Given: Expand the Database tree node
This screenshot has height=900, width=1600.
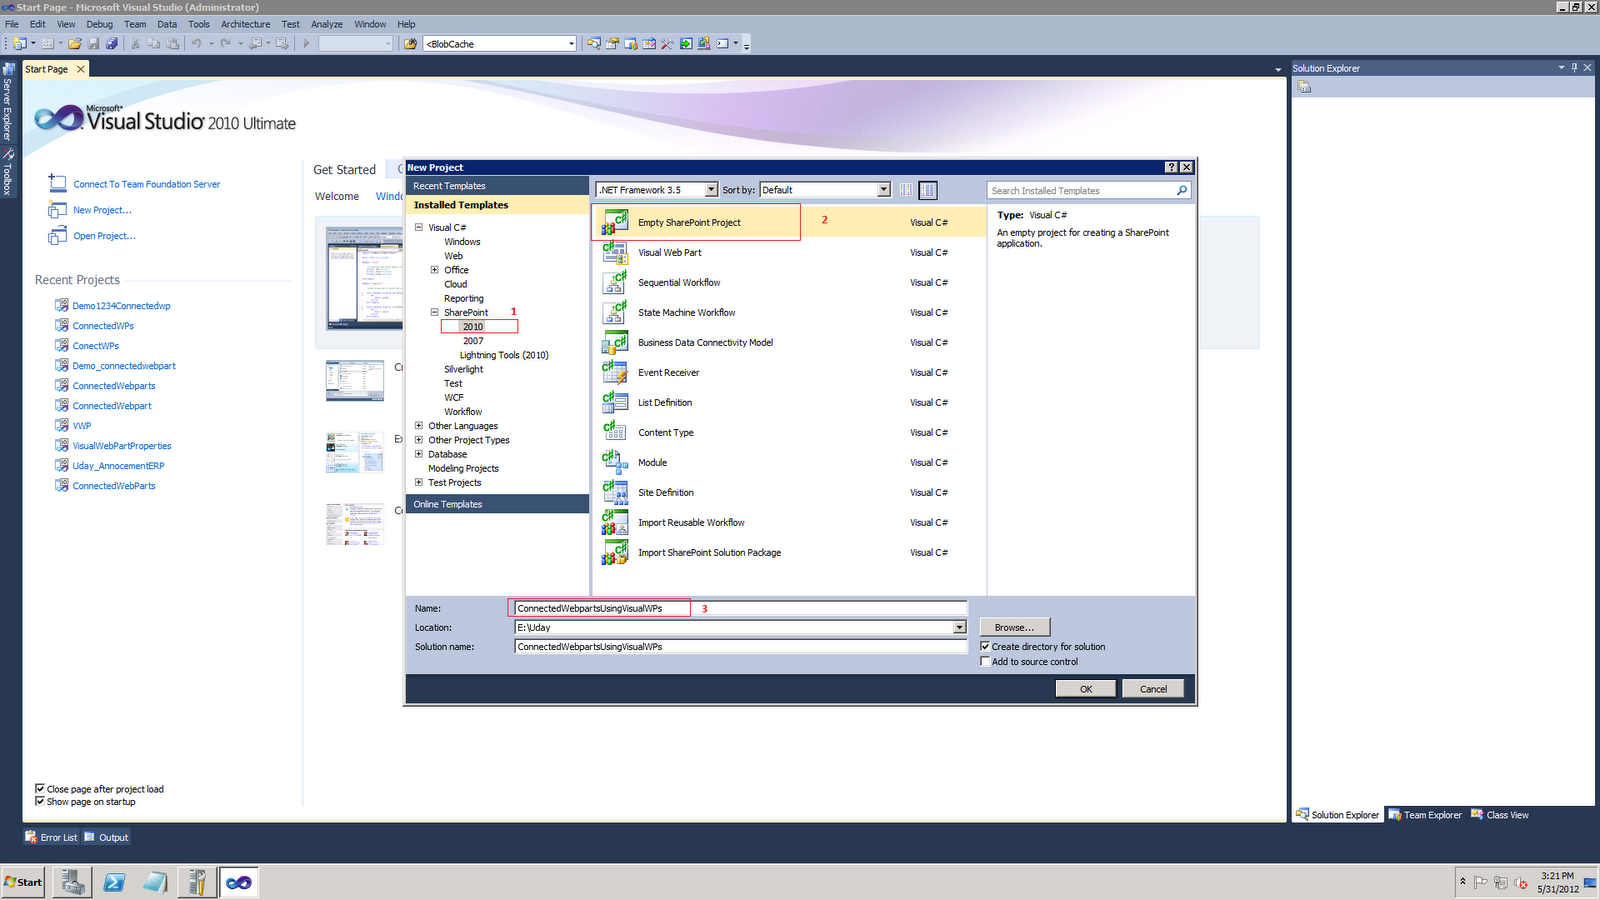Looking at the screenshot, I should tap(419, 454).
